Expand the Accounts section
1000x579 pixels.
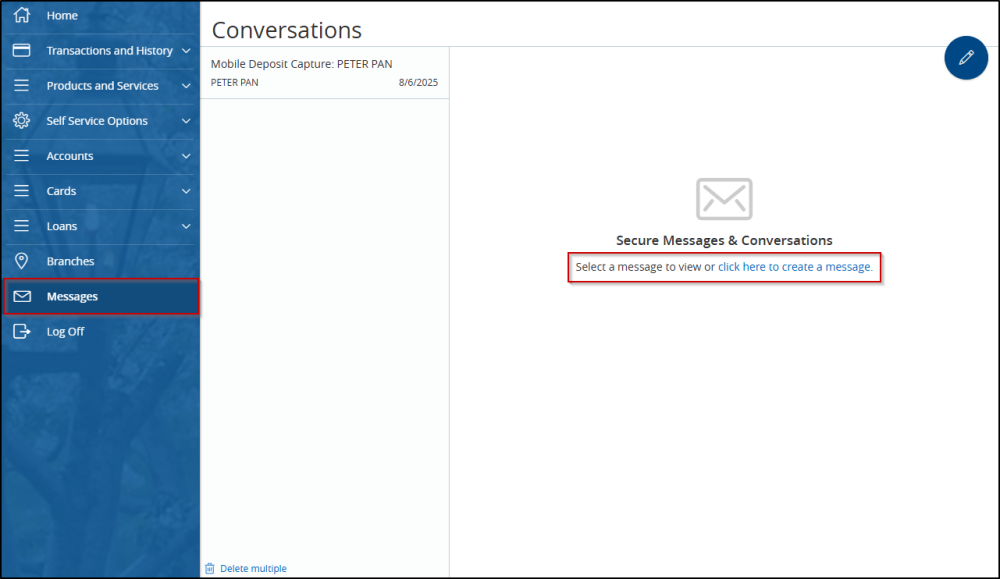(x=186, y=156)
